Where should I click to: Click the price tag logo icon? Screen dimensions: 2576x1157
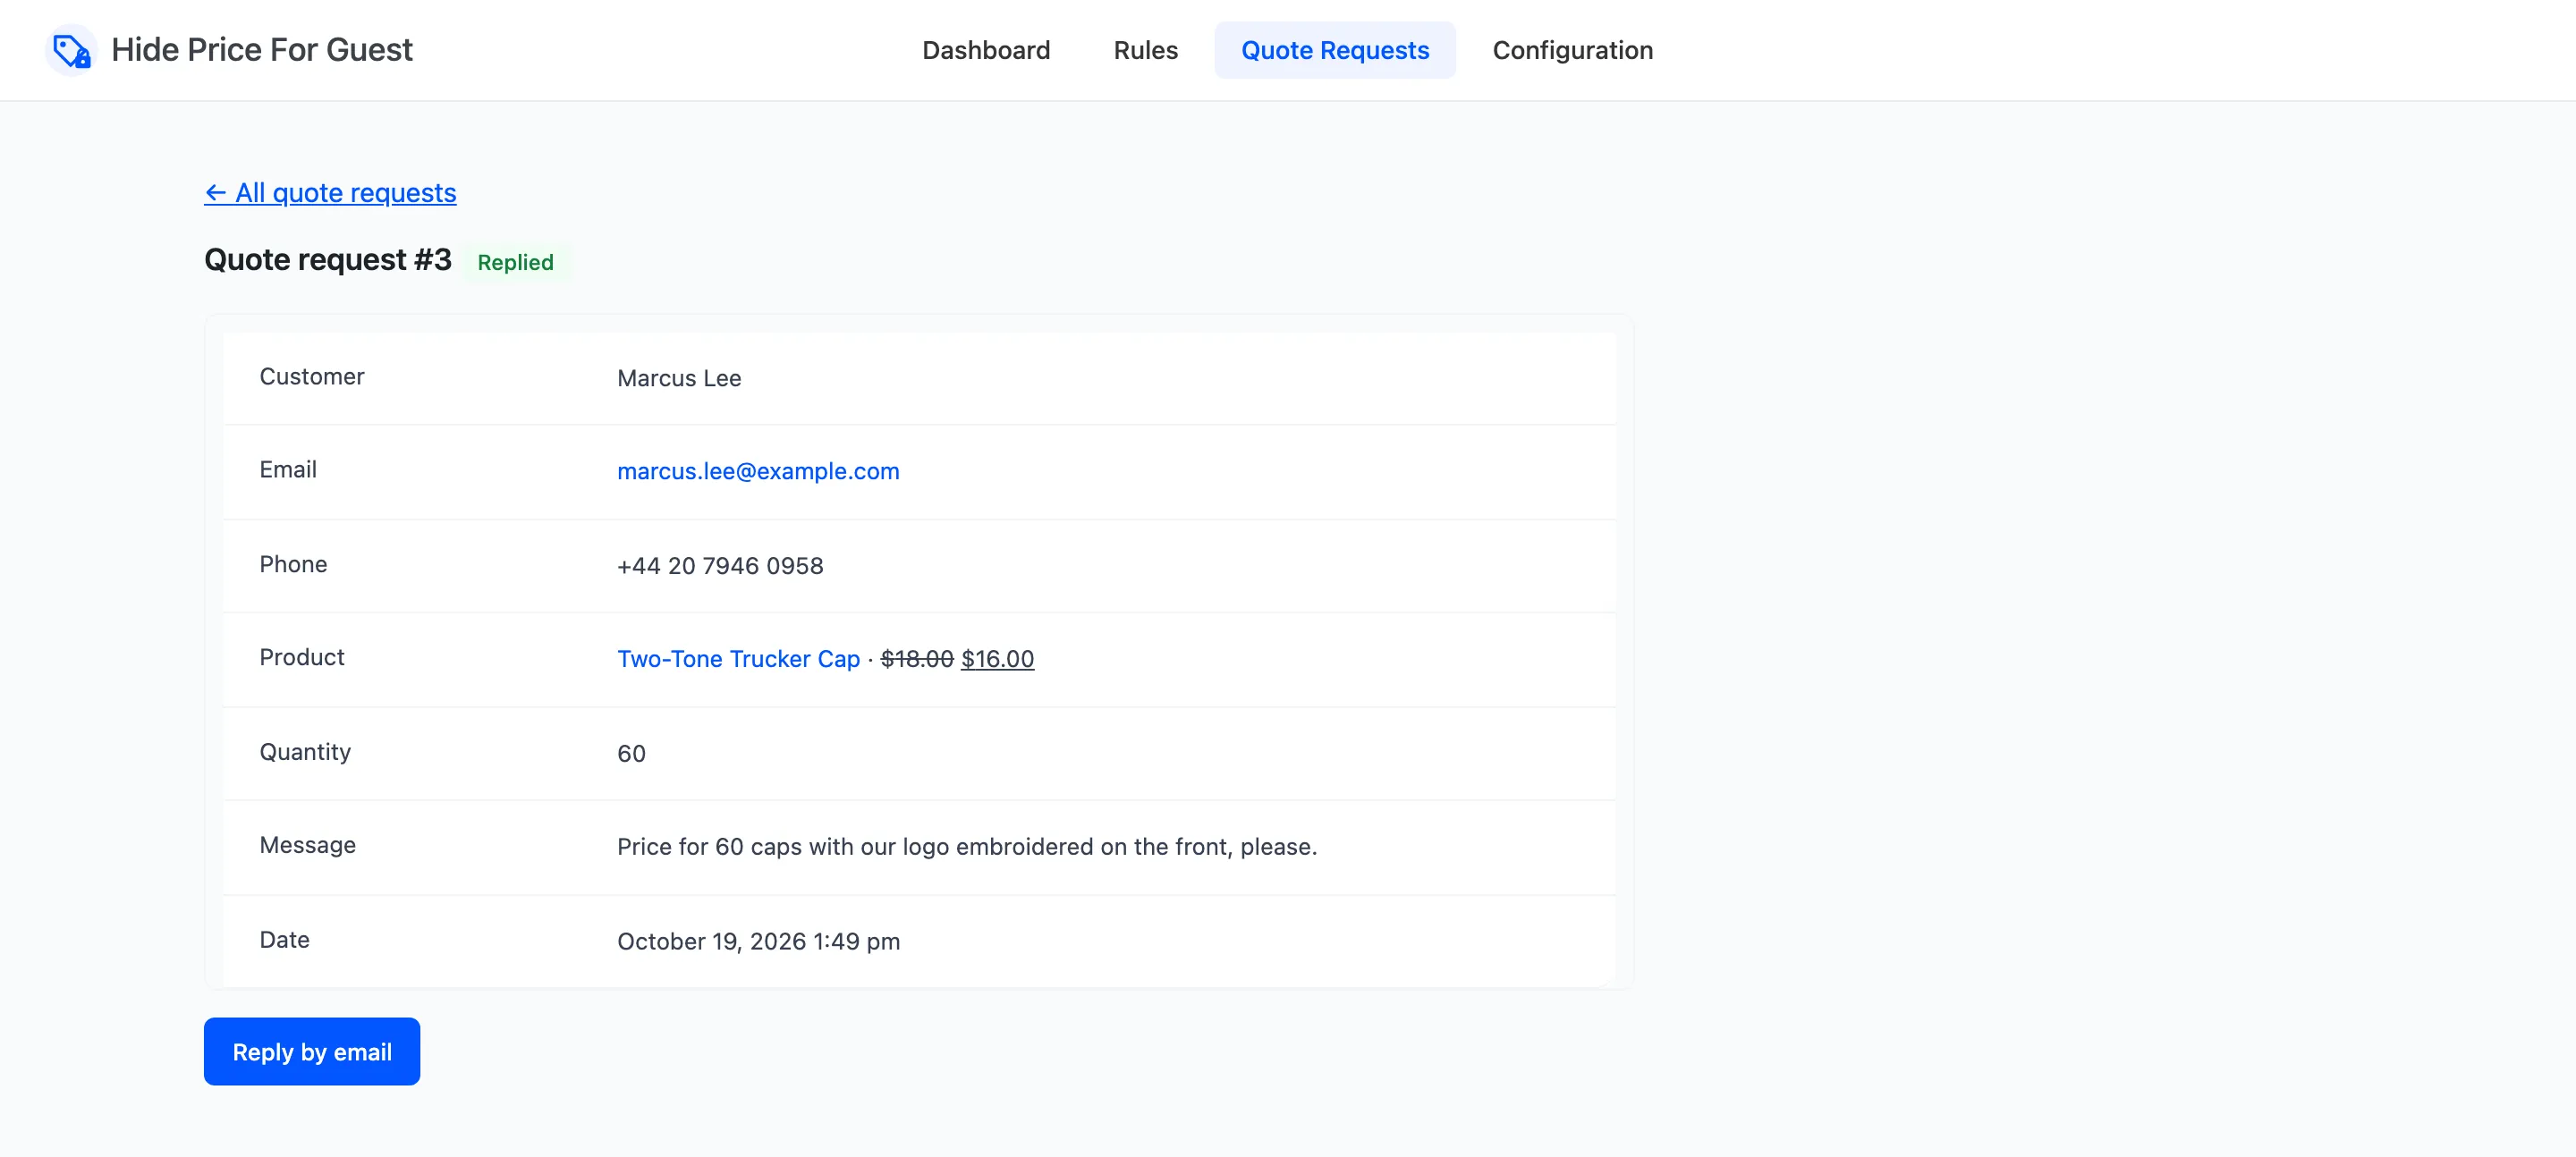pos(71,50)
